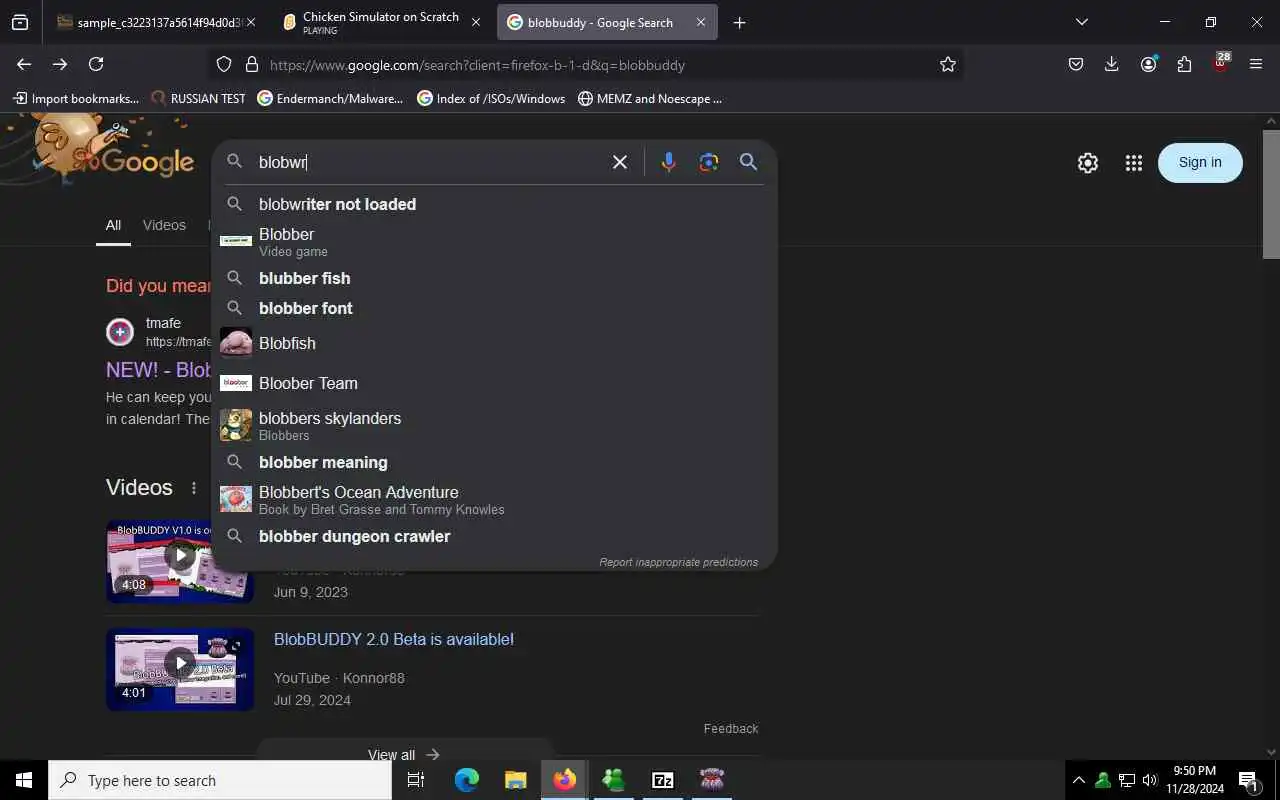This screenshot has width=1280, height=800.
Task: Reload the current page
Action: (x=96, y=64)
